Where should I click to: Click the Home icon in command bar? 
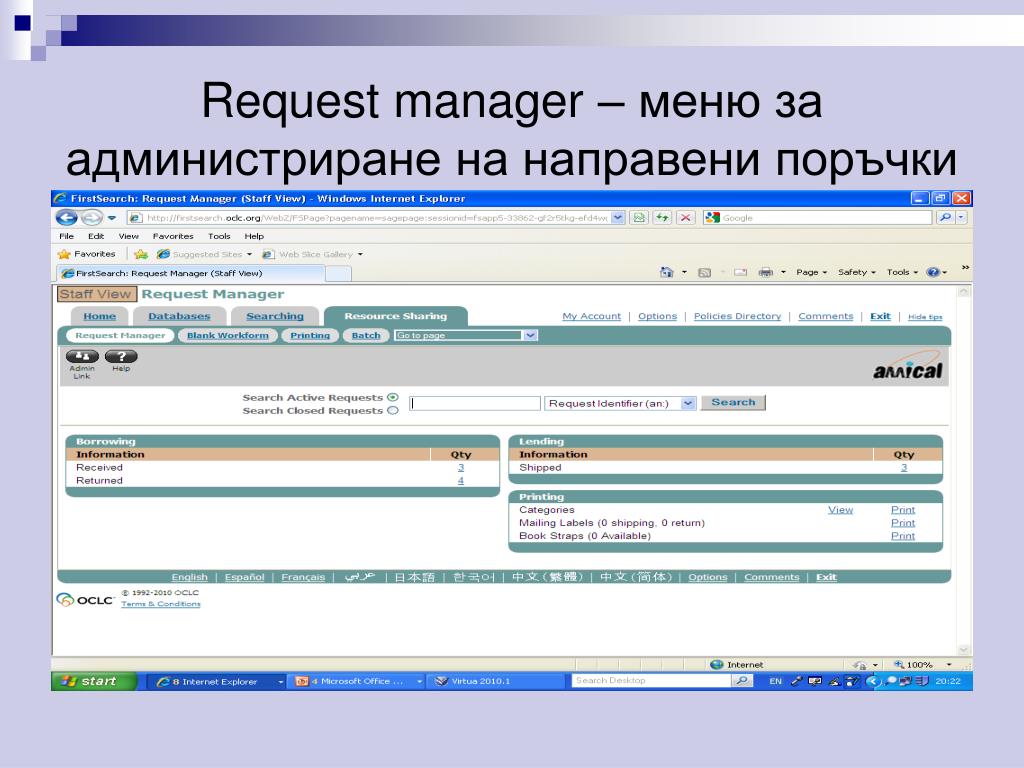666,272
